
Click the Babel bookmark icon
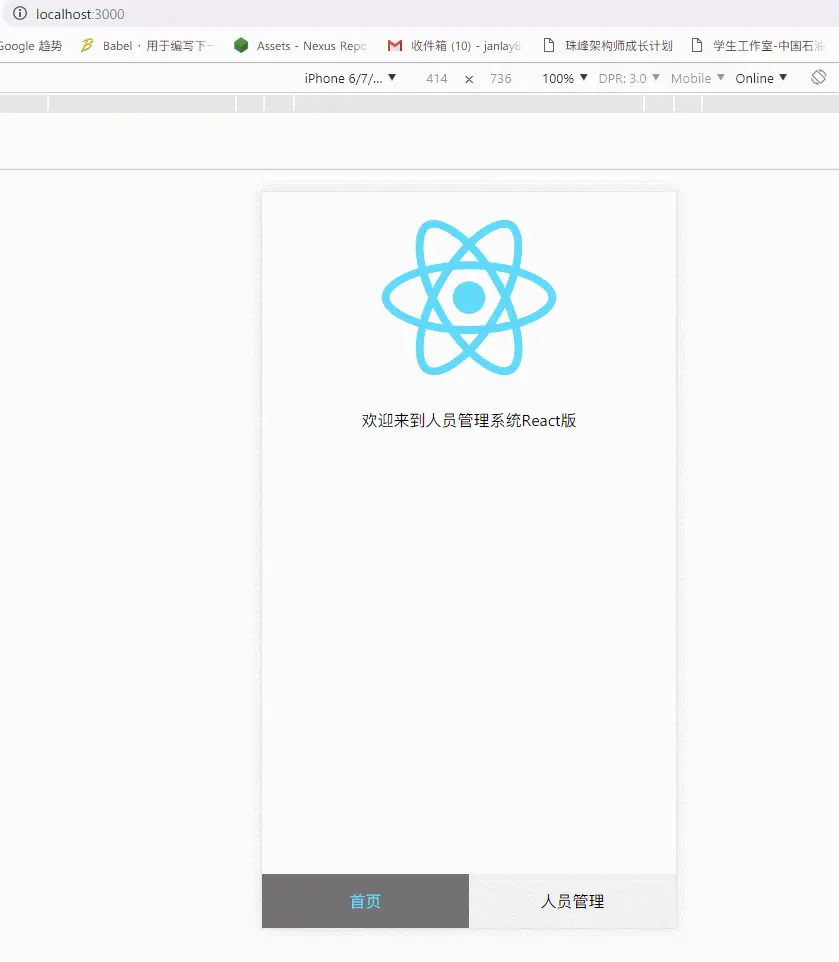click(x=87, y=45)
